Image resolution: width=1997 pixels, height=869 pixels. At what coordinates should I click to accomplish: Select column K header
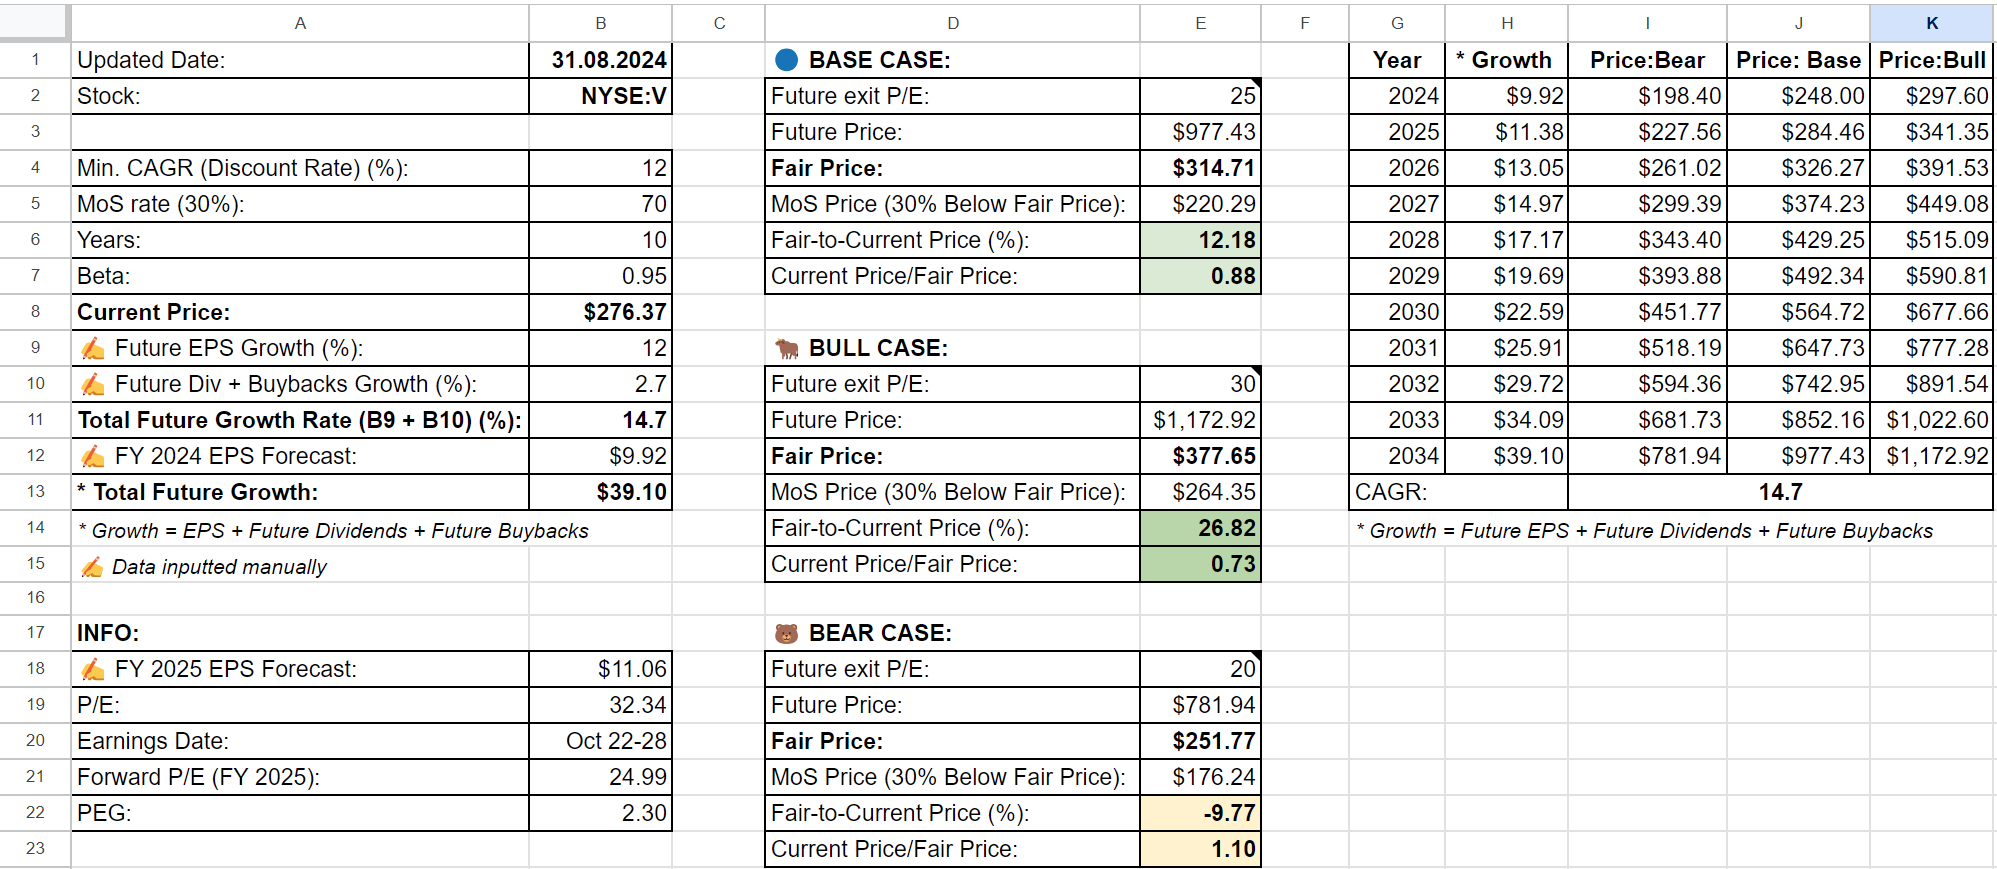tap(1932, 23)
